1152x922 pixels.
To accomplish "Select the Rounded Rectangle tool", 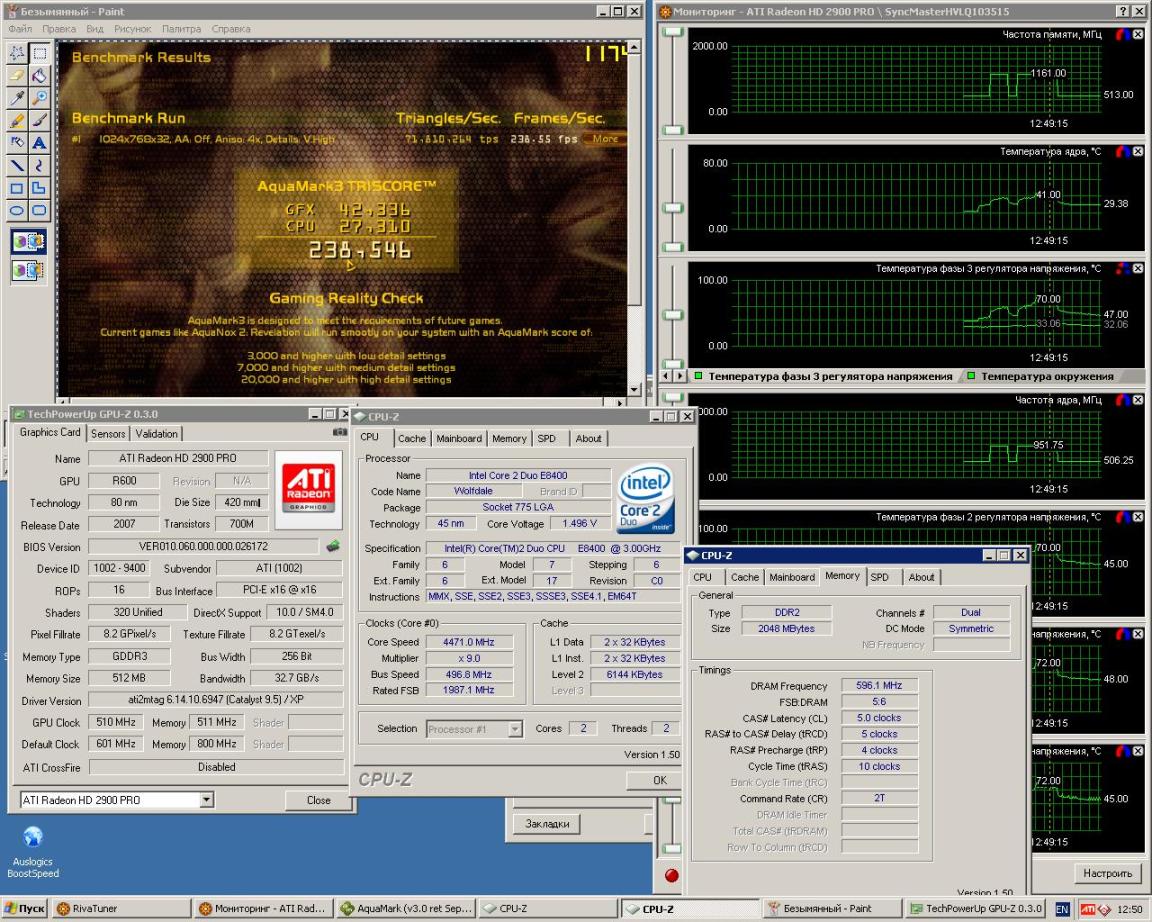I will (39, 210).
